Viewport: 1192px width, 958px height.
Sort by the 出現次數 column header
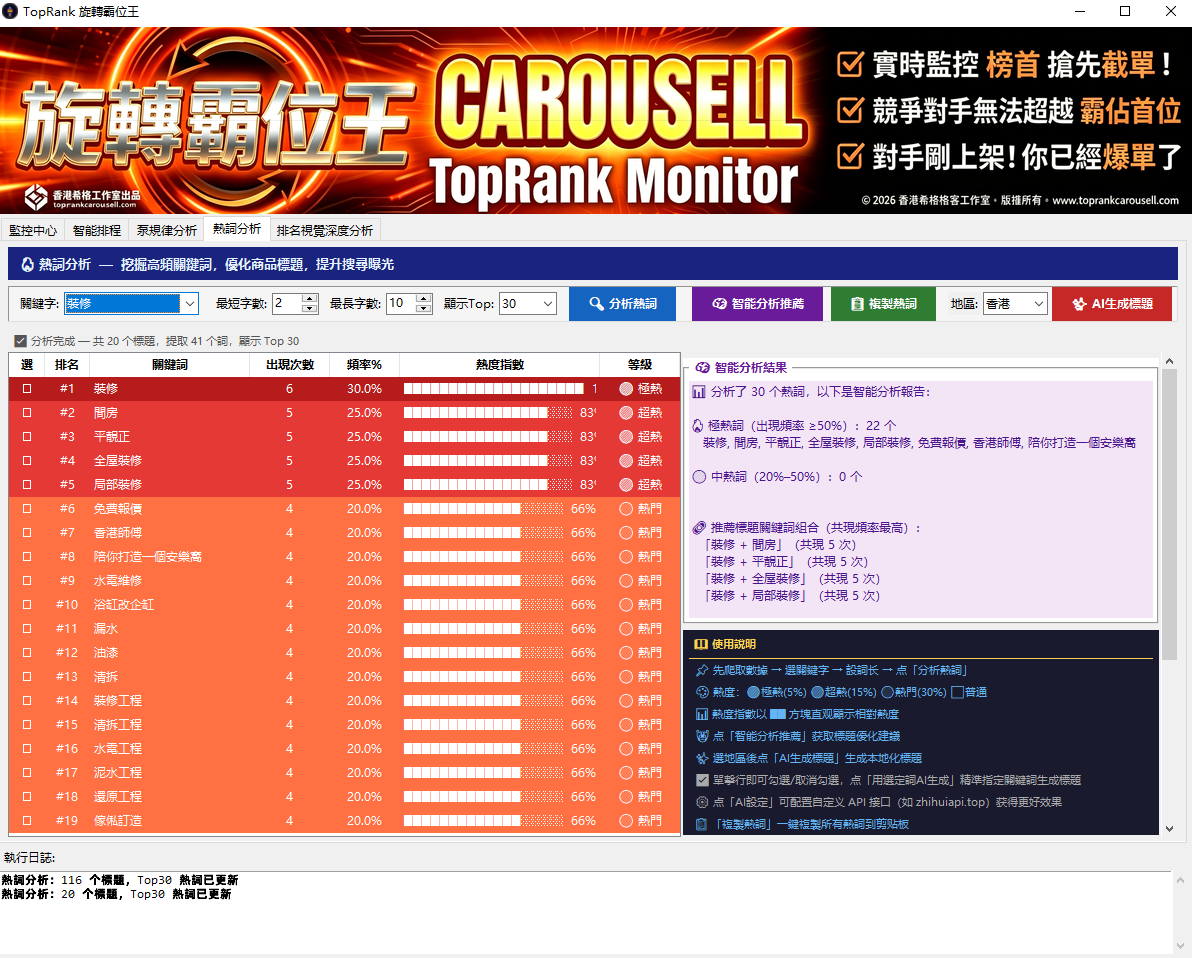[x=290, y=365]
